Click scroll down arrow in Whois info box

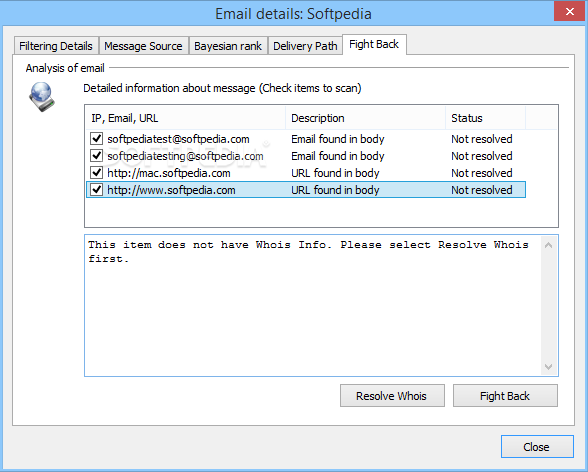pos(548,366)
